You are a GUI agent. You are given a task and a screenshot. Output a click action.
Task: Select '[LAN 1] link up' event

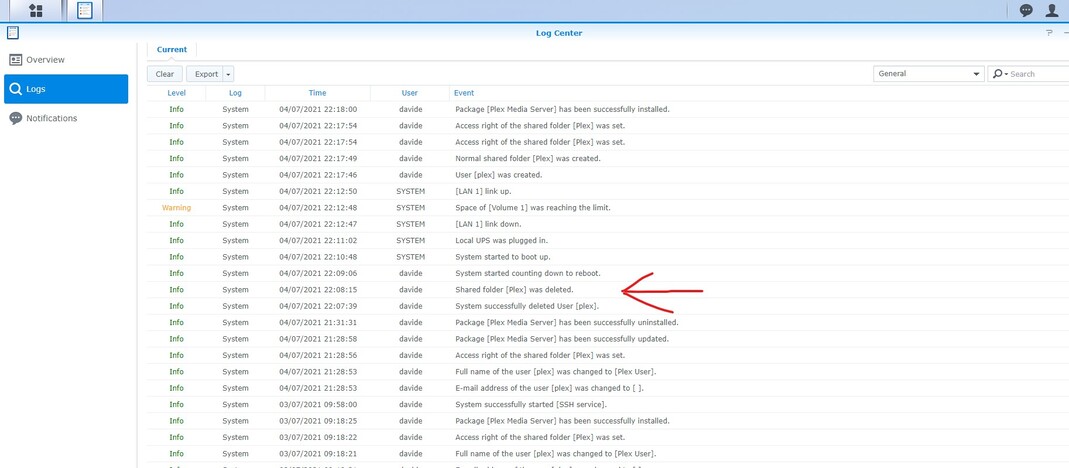click(482, 191)
